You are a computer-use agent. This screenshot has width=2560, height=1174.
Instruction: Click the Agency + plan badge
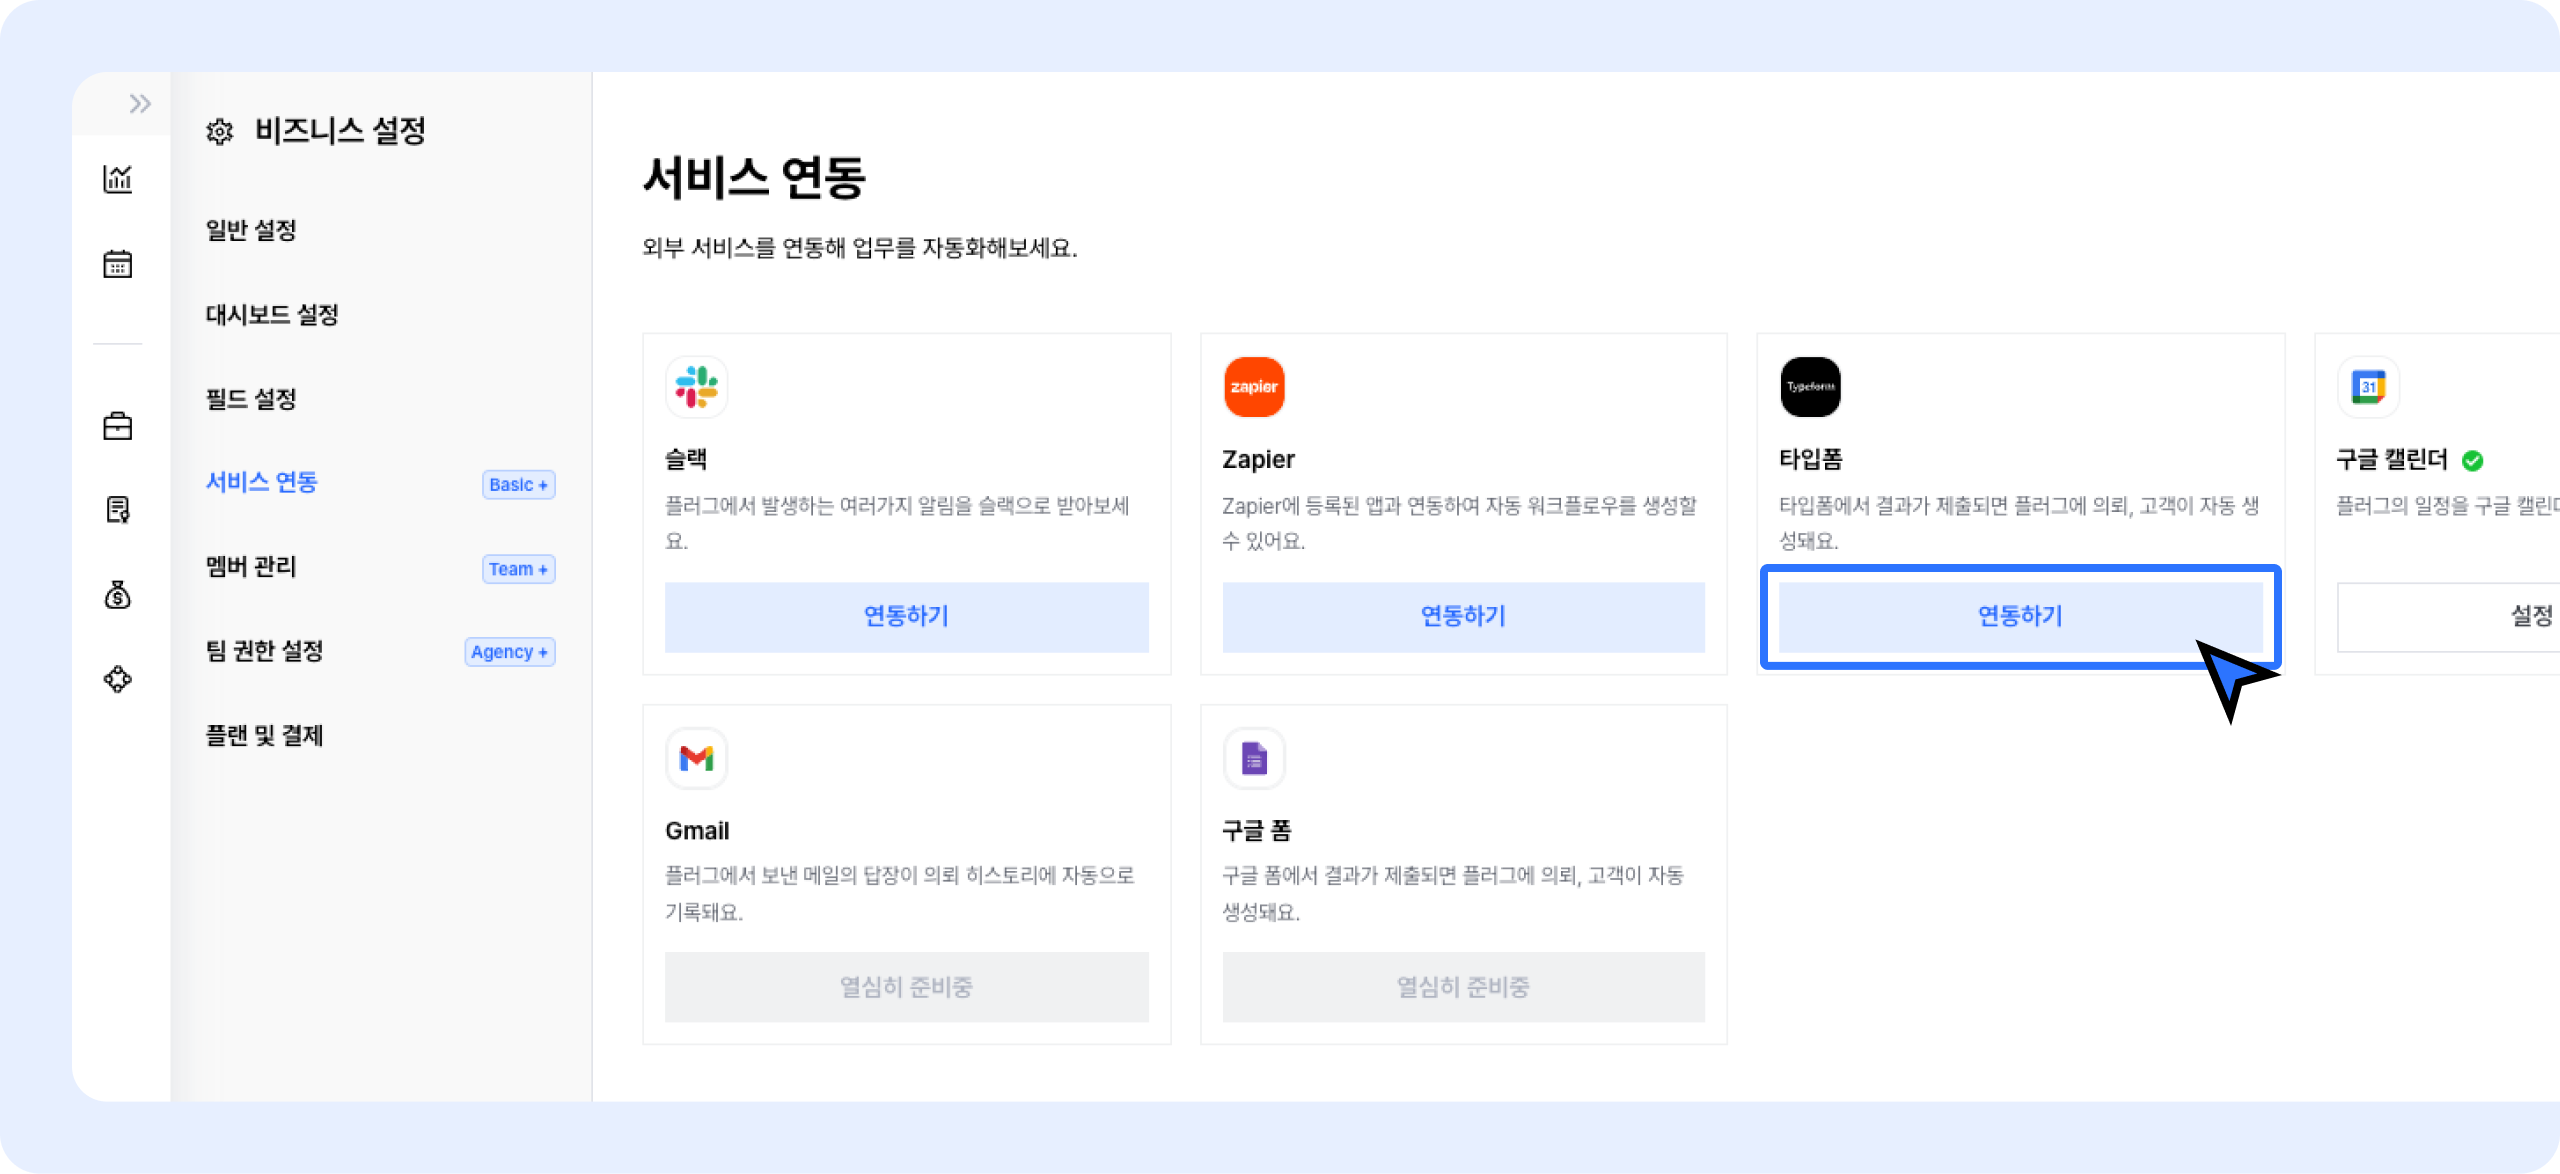coord(509,652)
